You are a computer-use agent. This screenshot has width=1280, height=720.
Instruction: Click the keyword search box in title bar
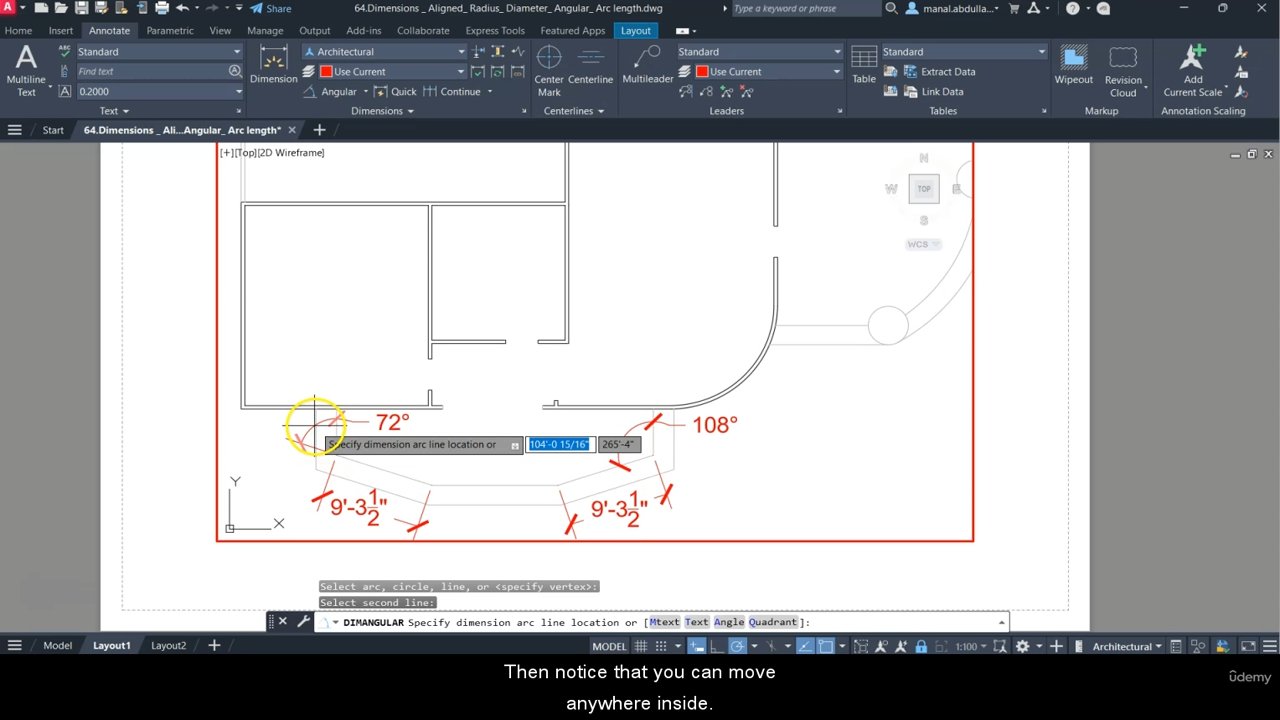[805, 8]
